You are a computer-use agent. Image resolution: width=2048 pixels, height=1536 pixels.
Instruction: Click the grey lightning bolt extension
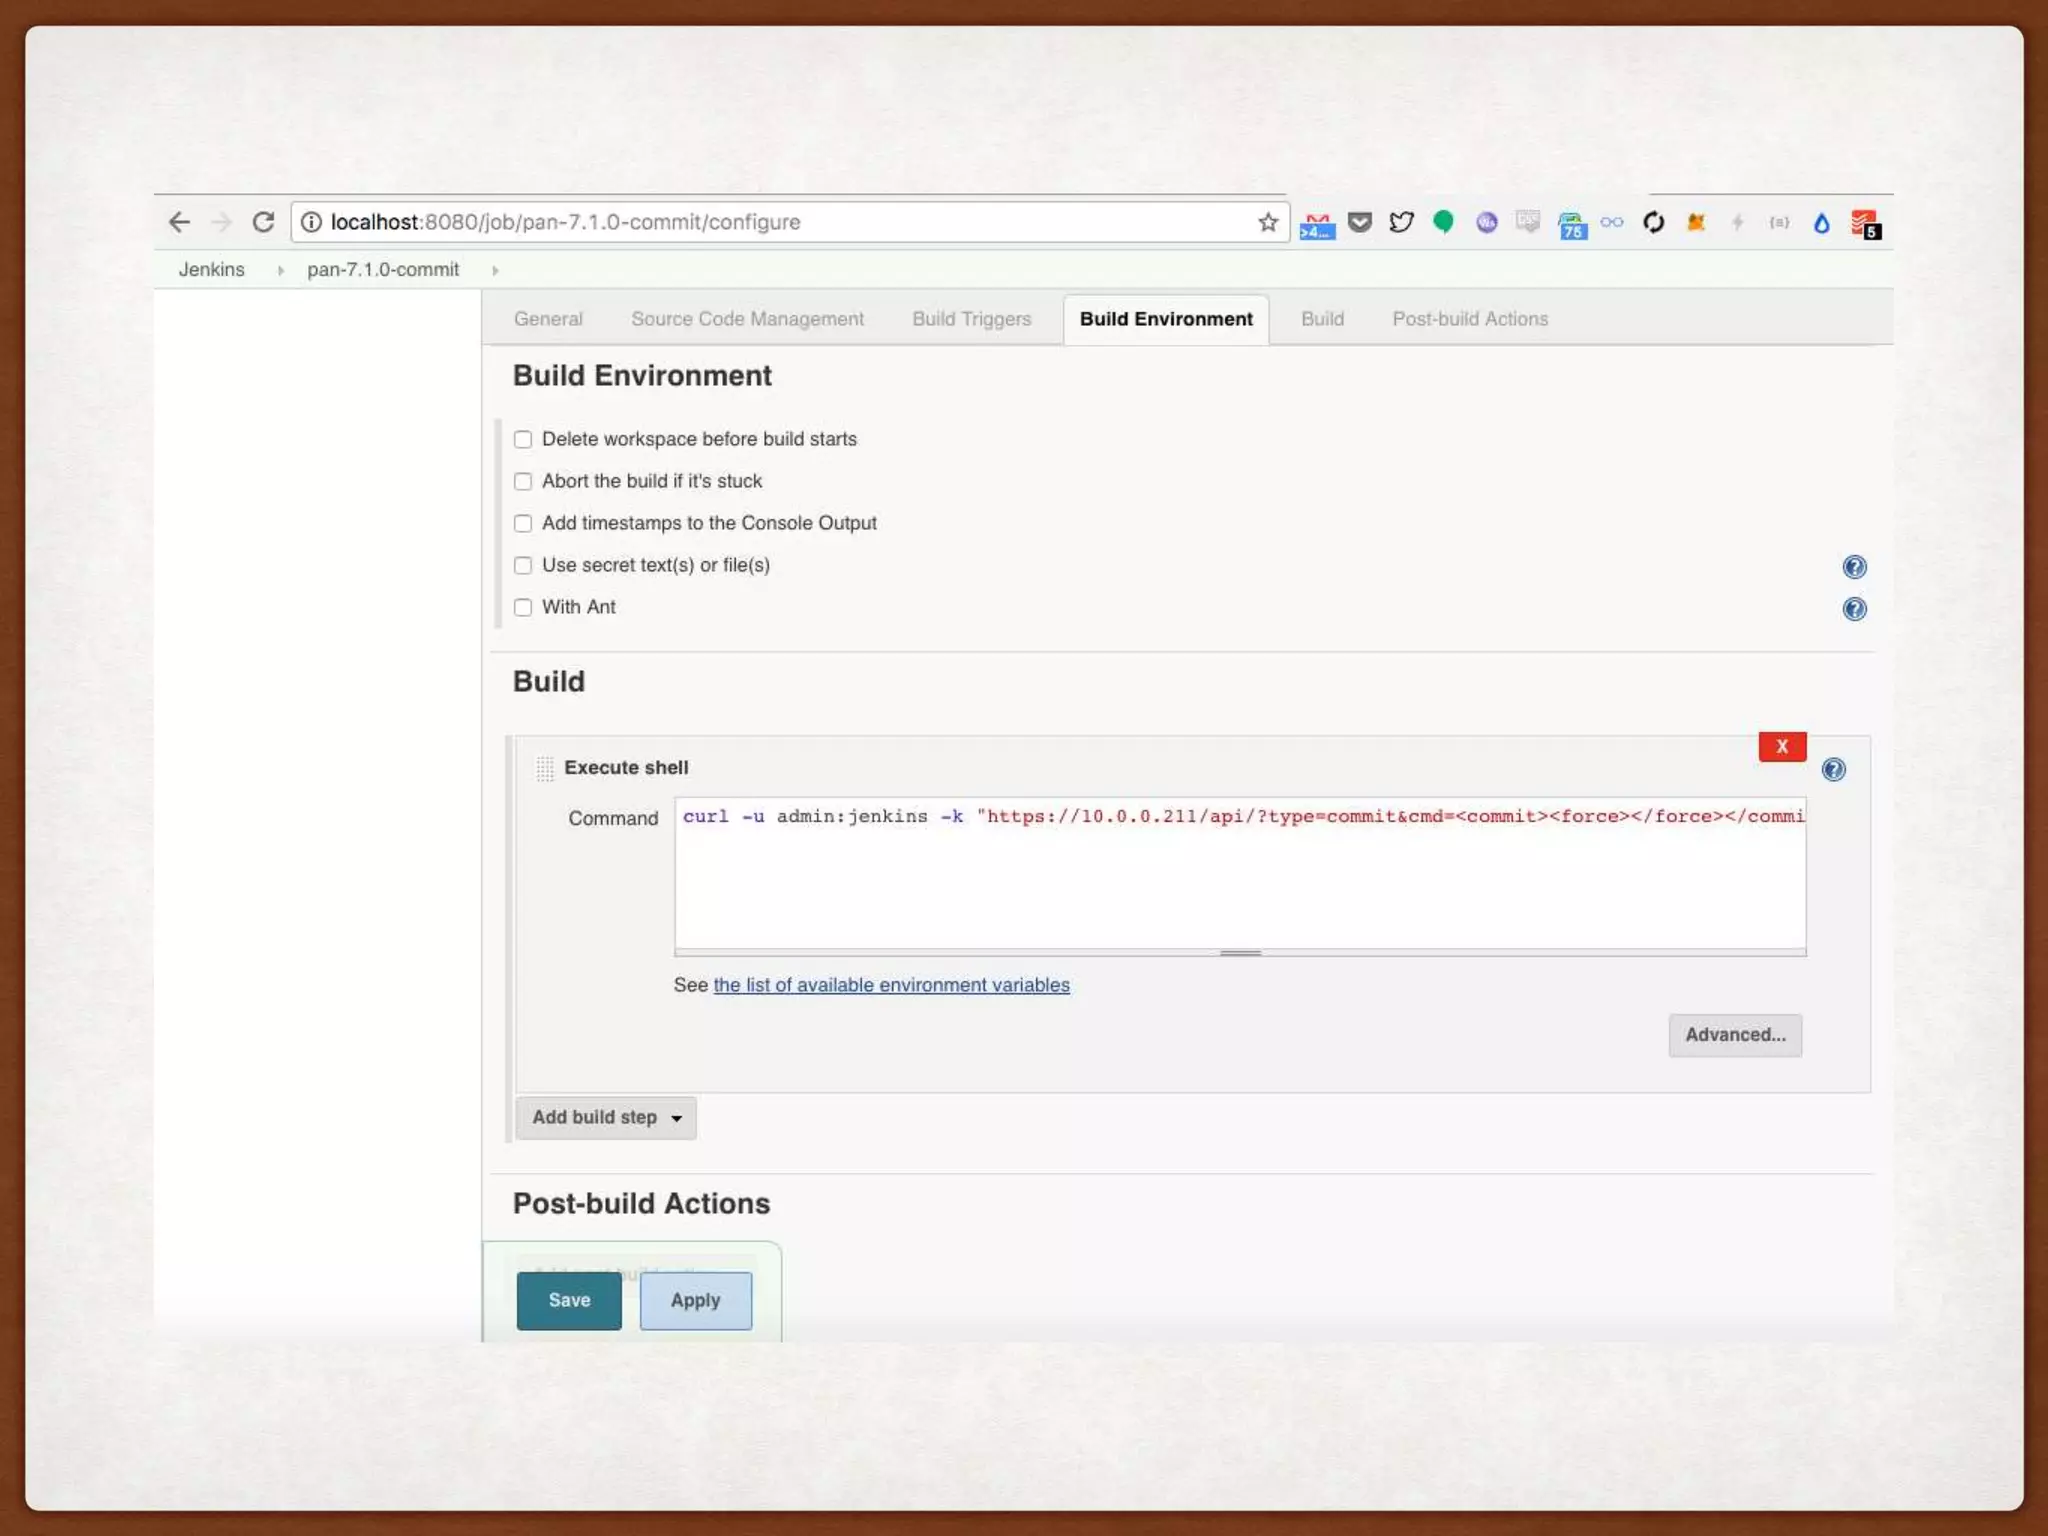click(1738, 222)
